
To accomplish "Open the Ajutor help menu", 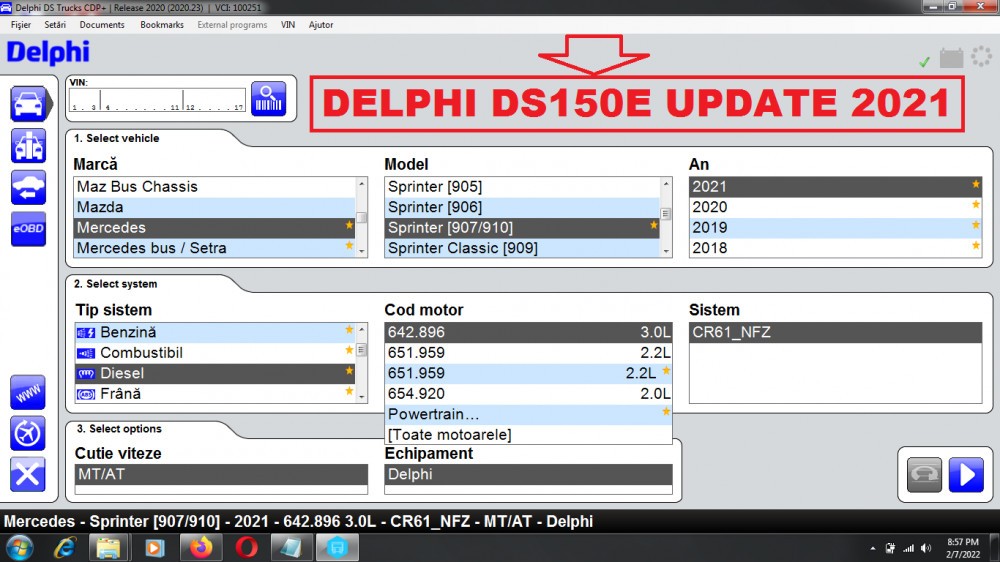I will coord(321,25).
